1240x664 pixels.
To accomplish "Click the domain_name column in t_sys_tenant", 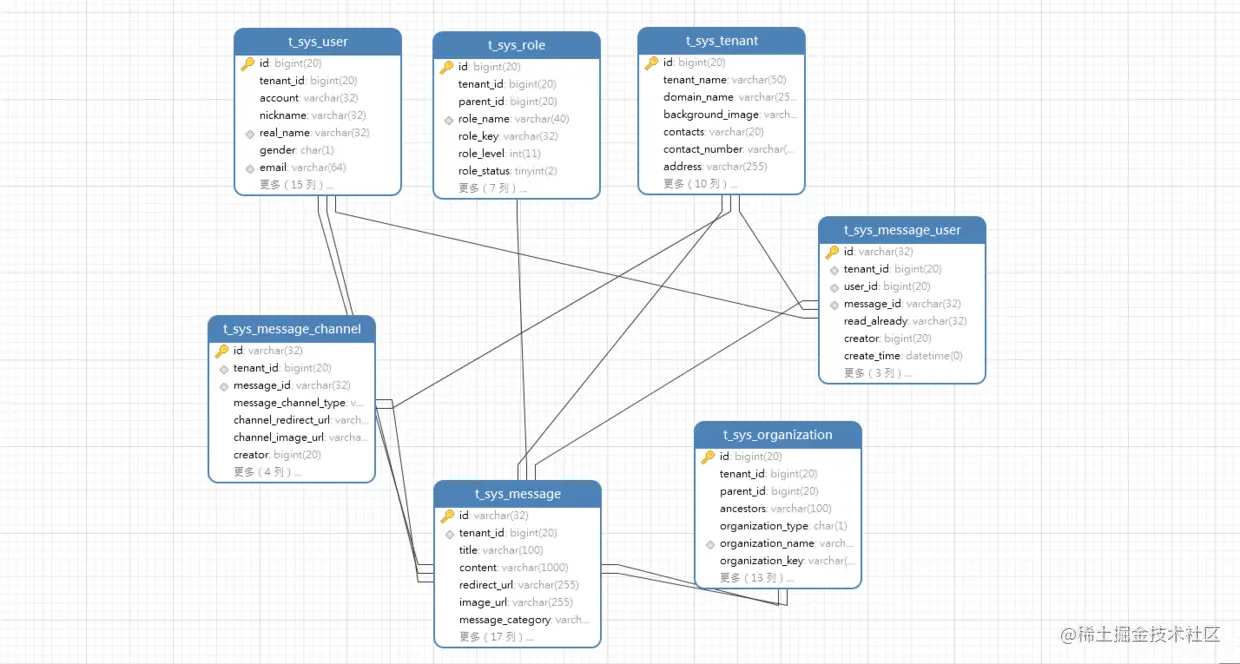I will pos(730,97).
